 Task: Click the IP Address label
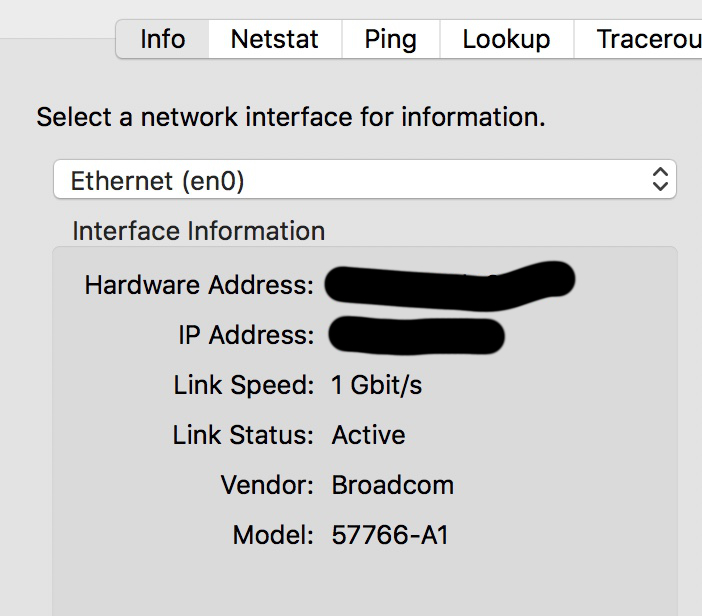(246, 335)
